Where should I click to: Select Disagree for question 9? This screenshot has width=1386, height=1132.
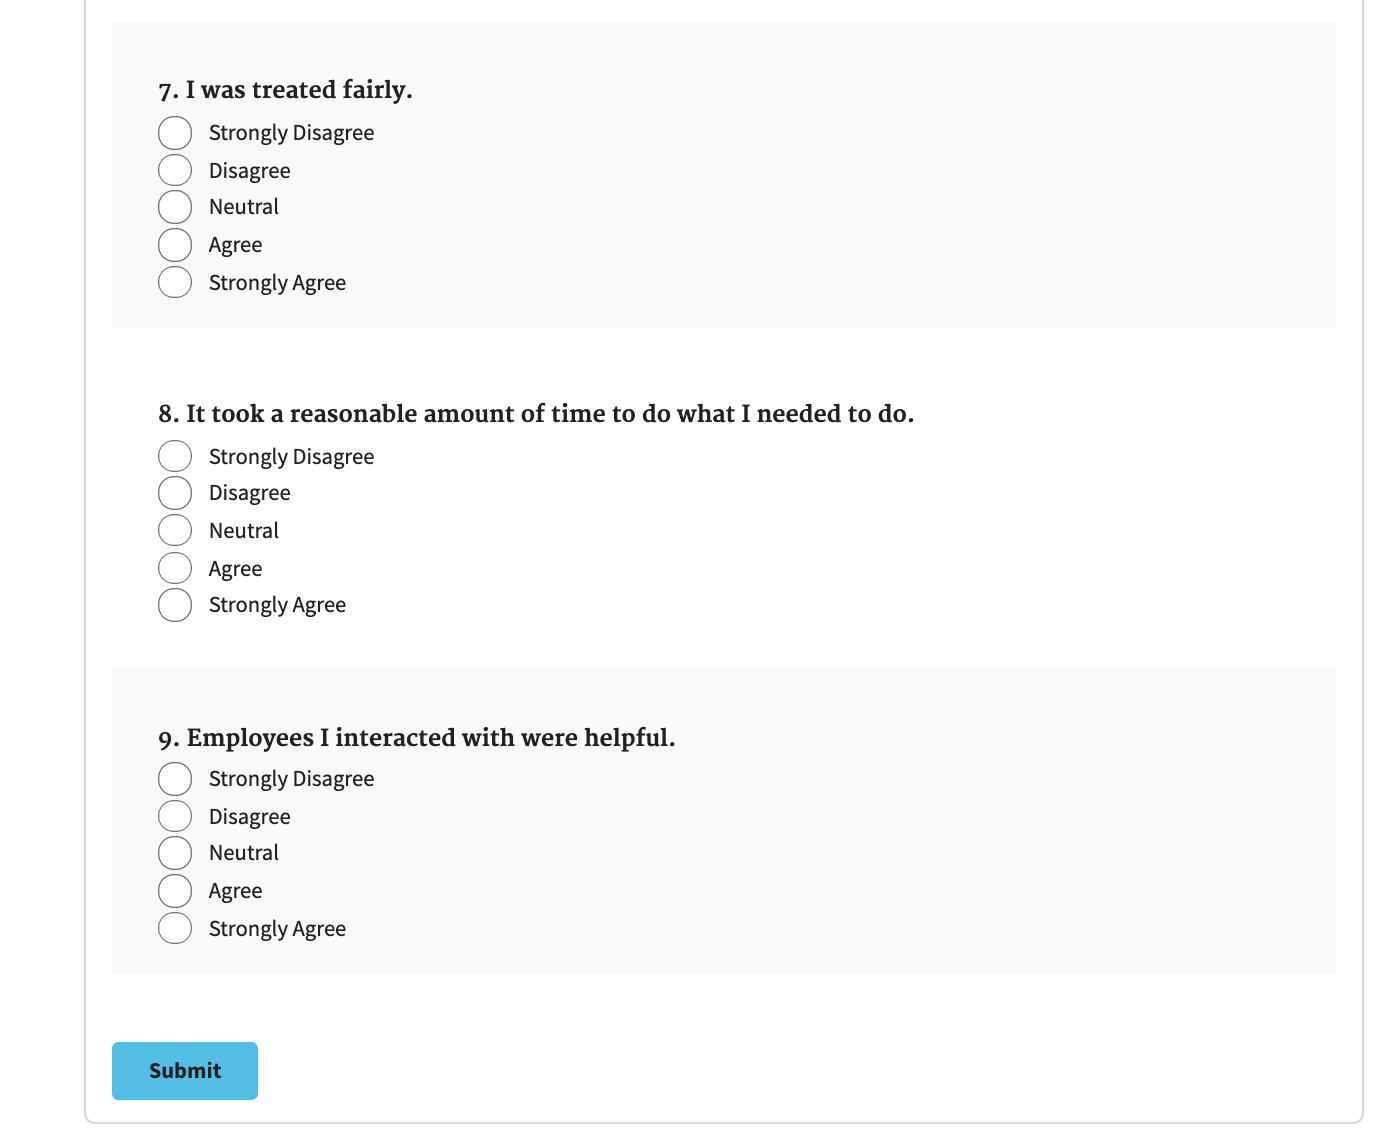click(x=175, y=816)
